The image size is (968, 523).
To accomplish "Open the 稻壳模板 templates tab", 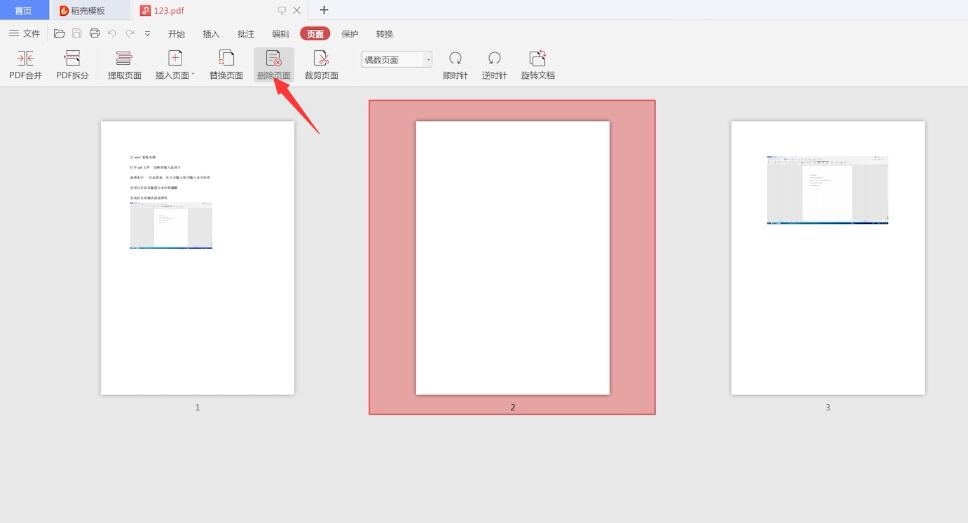I will pos(90,10).
